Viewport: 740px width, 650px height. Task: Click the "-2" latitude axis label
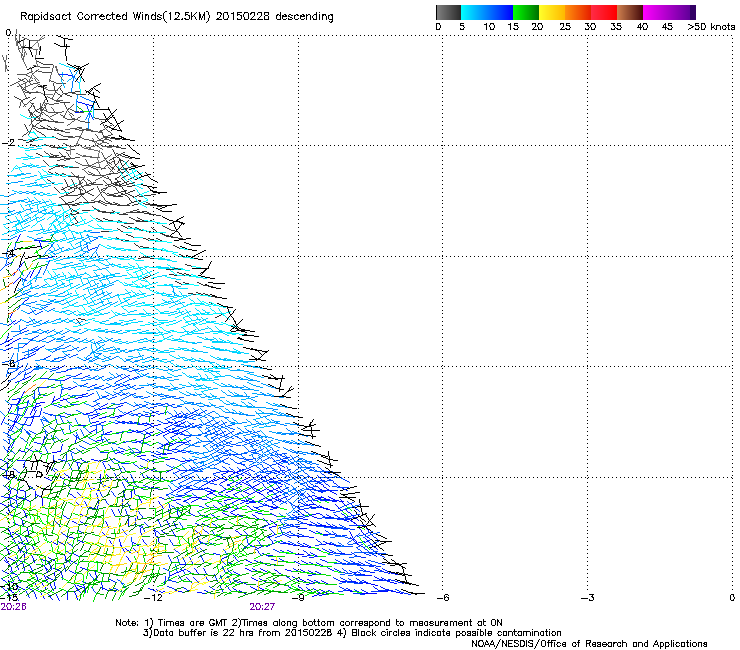point(8,143)
